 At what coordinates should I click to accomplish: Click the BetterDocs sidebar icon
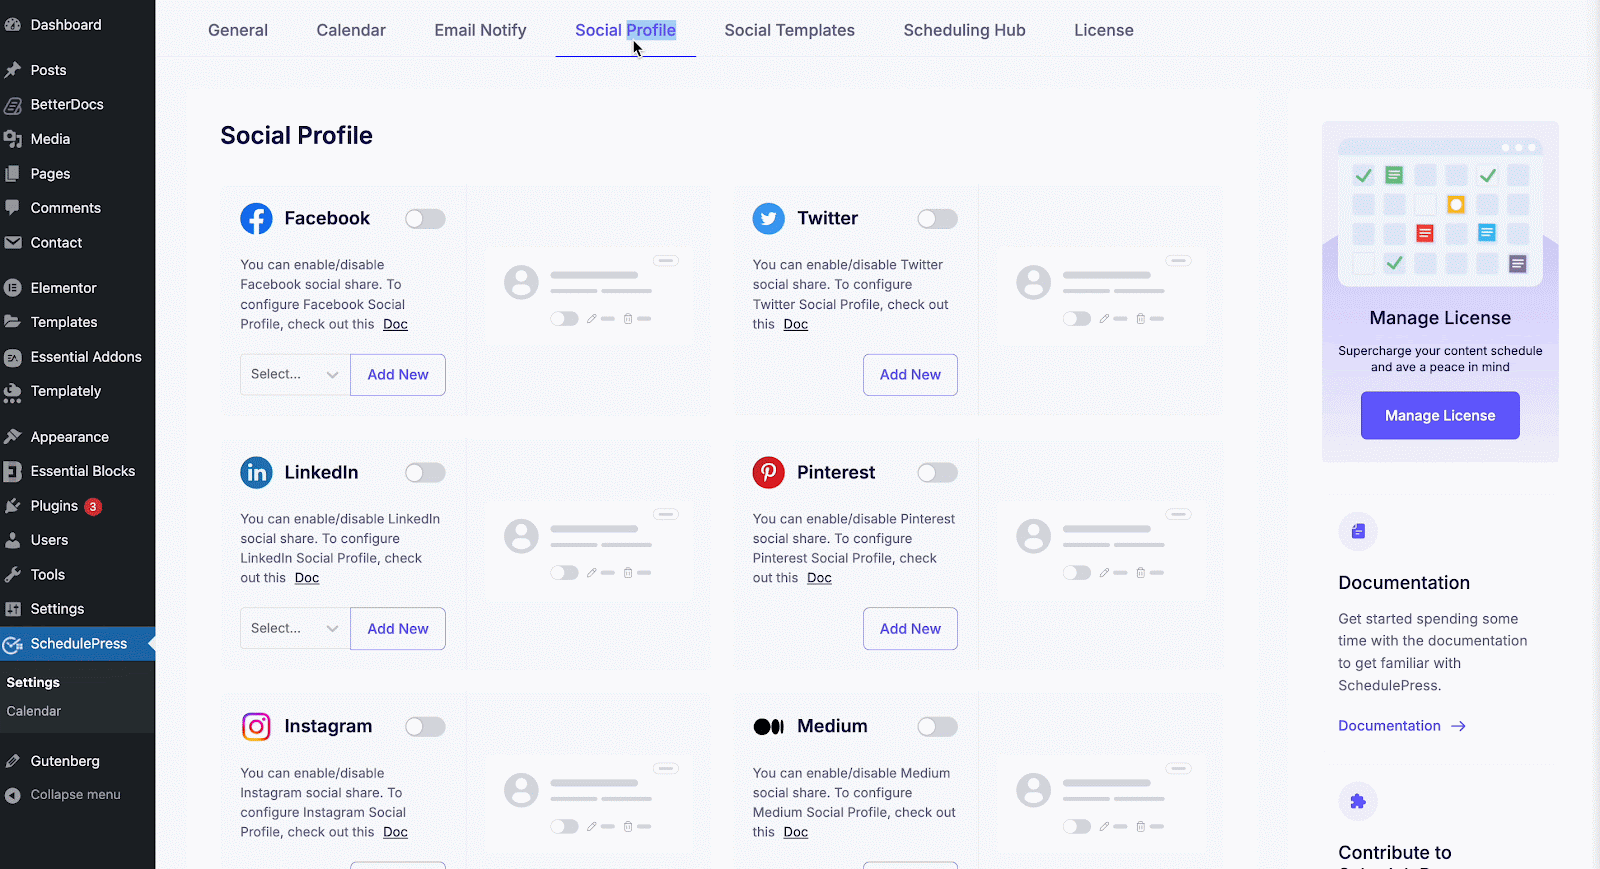tap(13, 105)
